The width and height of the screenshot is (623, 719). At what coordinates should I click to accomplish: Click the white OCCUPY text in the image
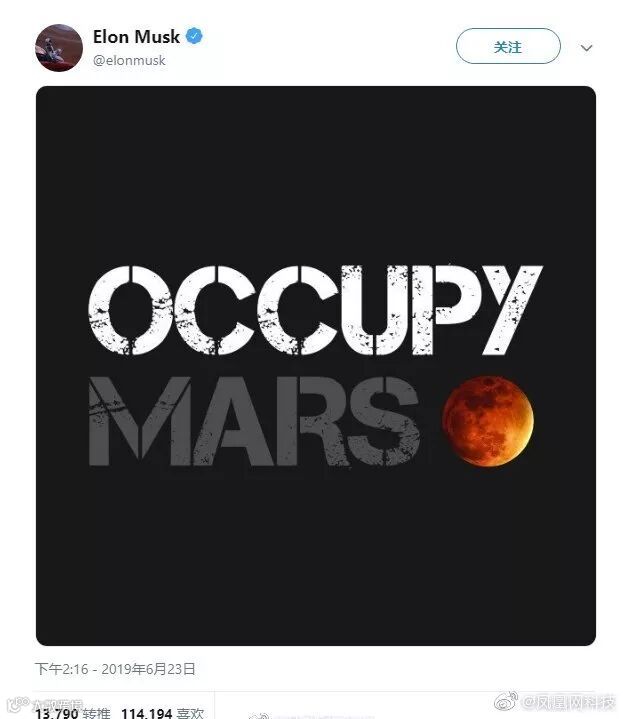click(x=315, y=310)
